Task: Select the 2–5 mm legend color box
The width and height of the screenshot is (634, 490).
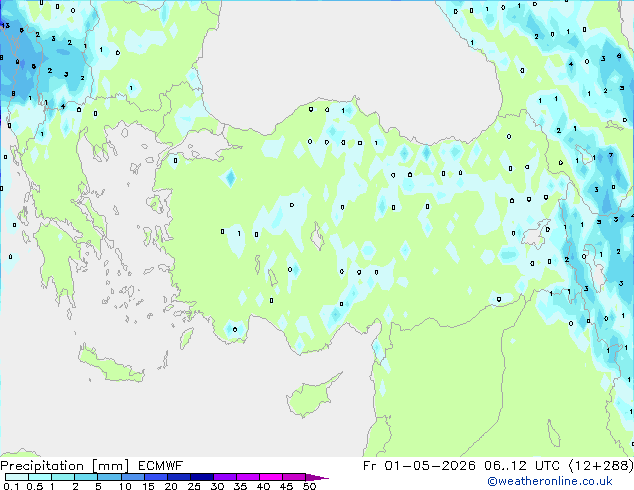Action: (x=86, y=477)
